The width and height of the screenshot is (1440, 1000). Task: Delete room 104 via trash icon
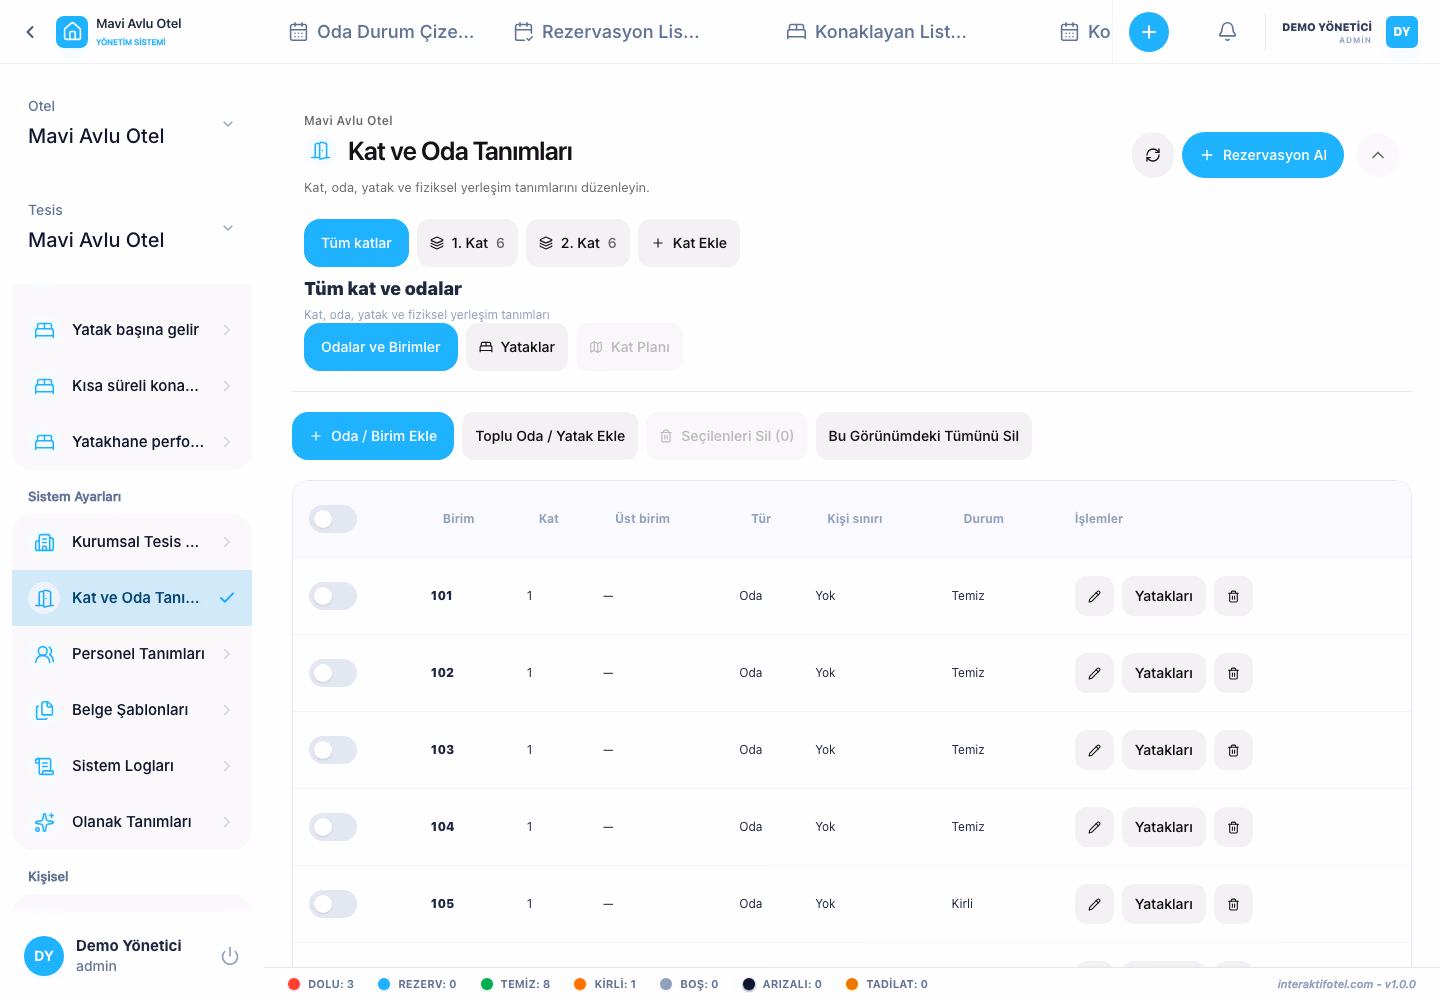[1233, 827]
